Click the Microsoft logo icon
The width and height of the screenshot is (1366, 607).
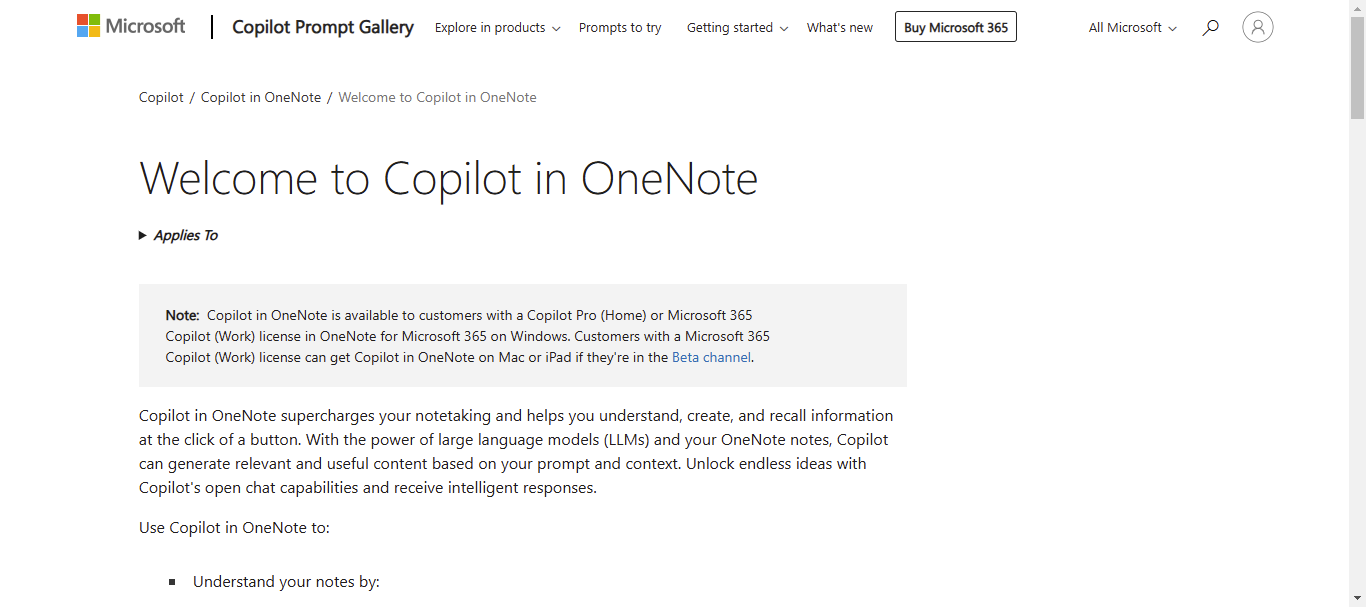pyautogui.click(x=89, y=26)
